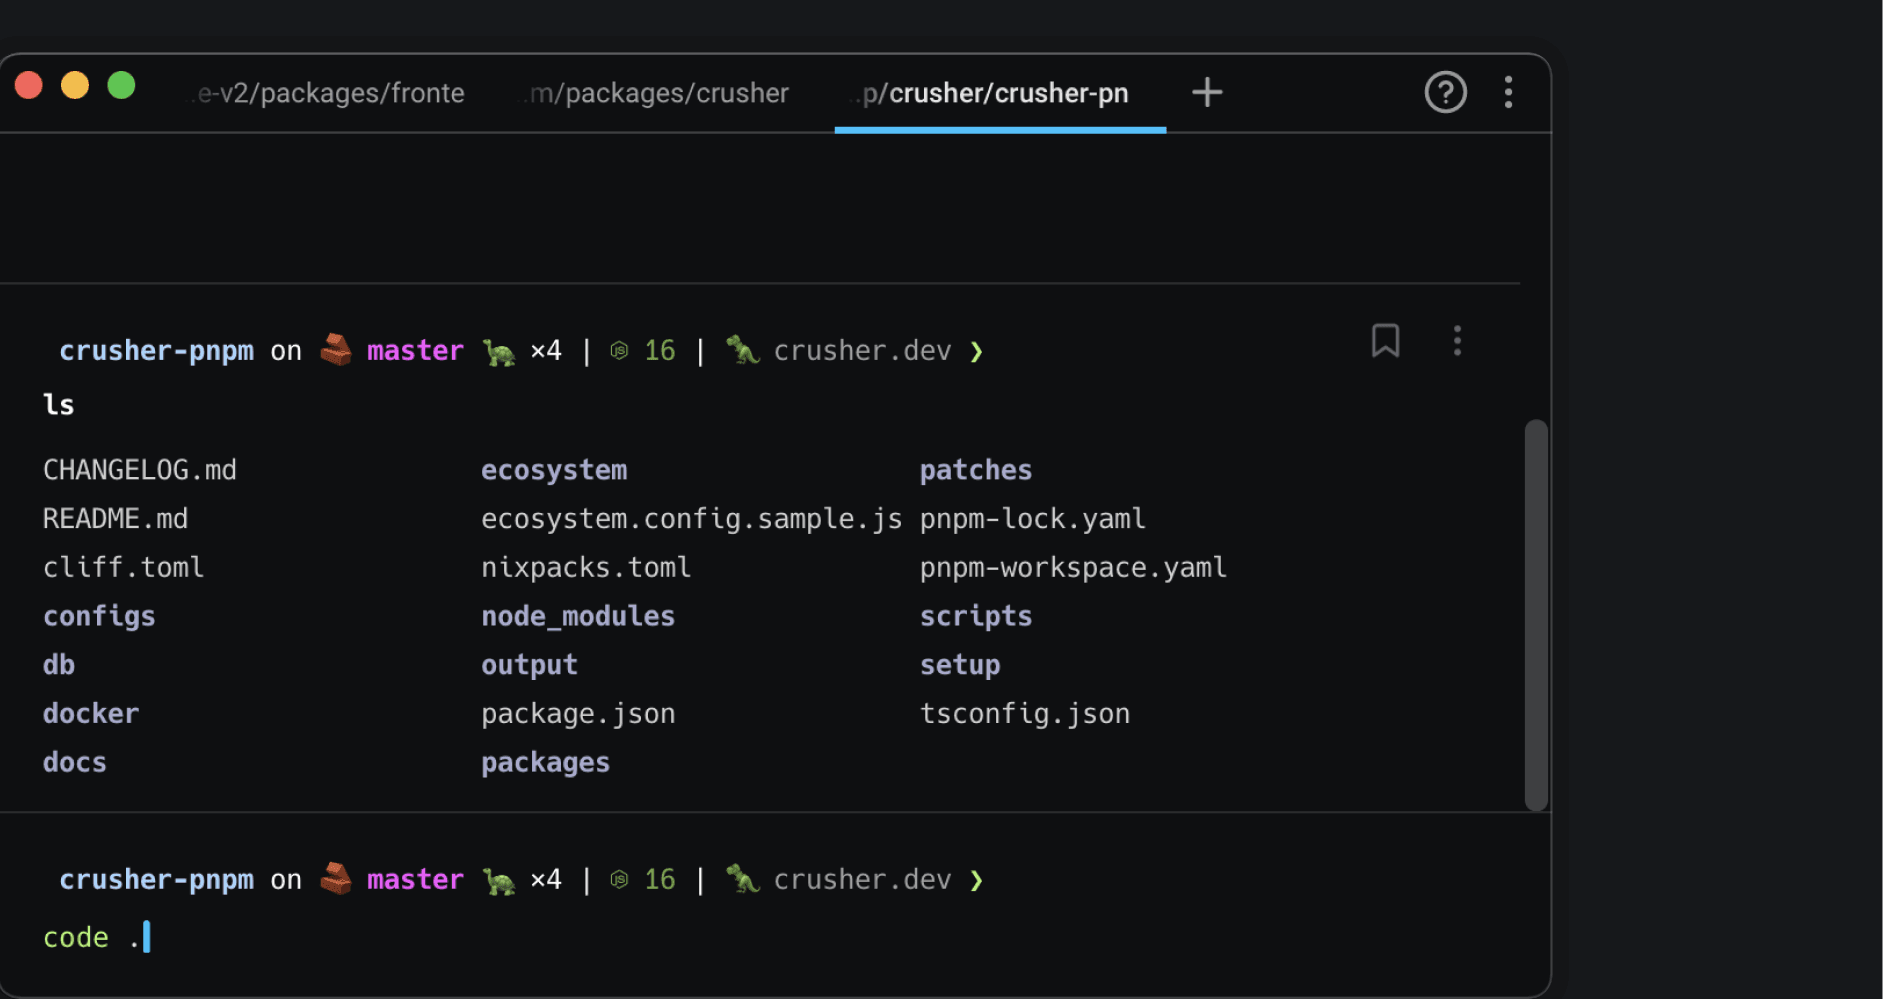Image resolution: width=1883 pixels, height=1000 pixels.
Task: Select package.json in the directory listing
Action: coord(578,712)
